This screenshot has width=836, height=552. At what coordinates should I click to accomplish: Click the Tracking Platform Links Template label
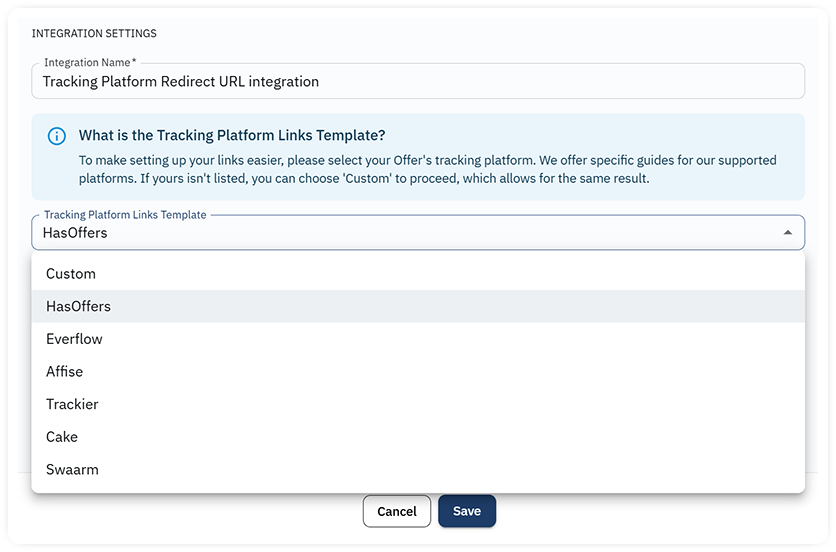[x=125, y=214]
